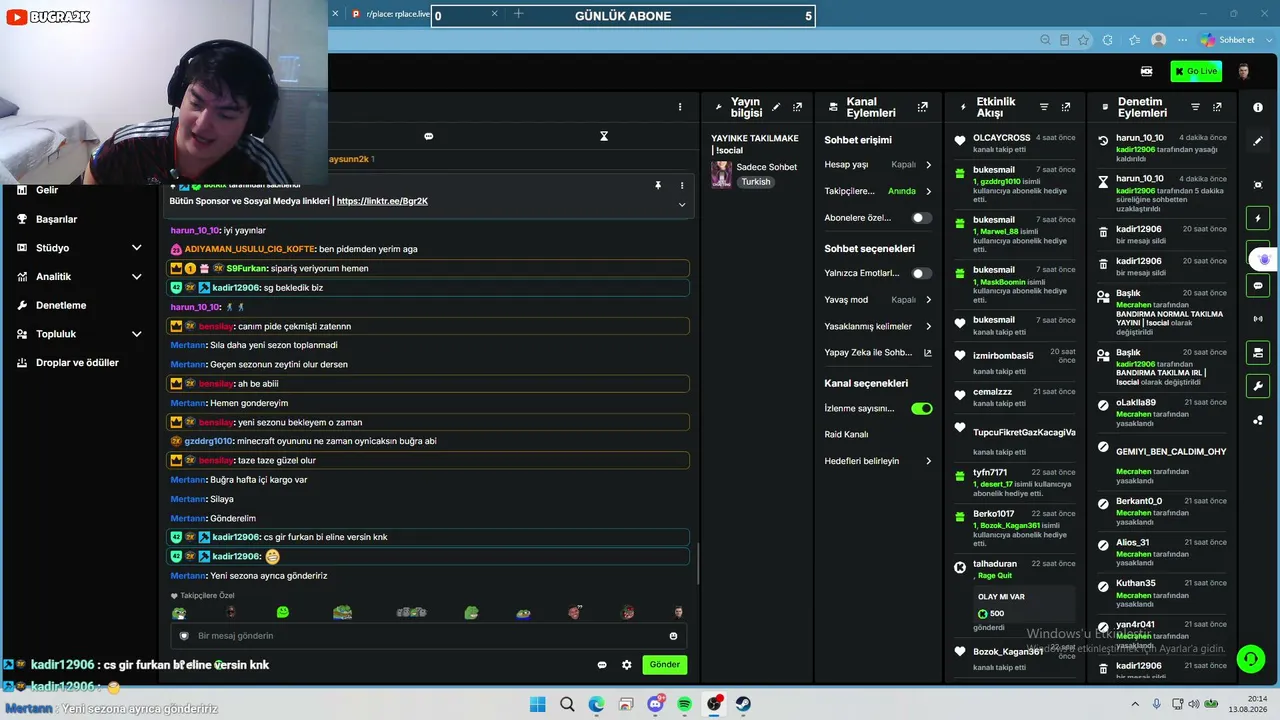Screen dimensions: 1280x720
Task: Open a new browser tab
Action: (518, 14)
